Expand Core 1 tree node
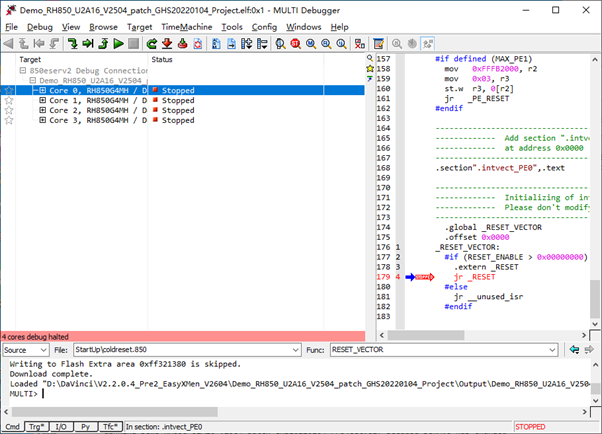The width and height of the screenshot is (602, 434). coord(43,100)
